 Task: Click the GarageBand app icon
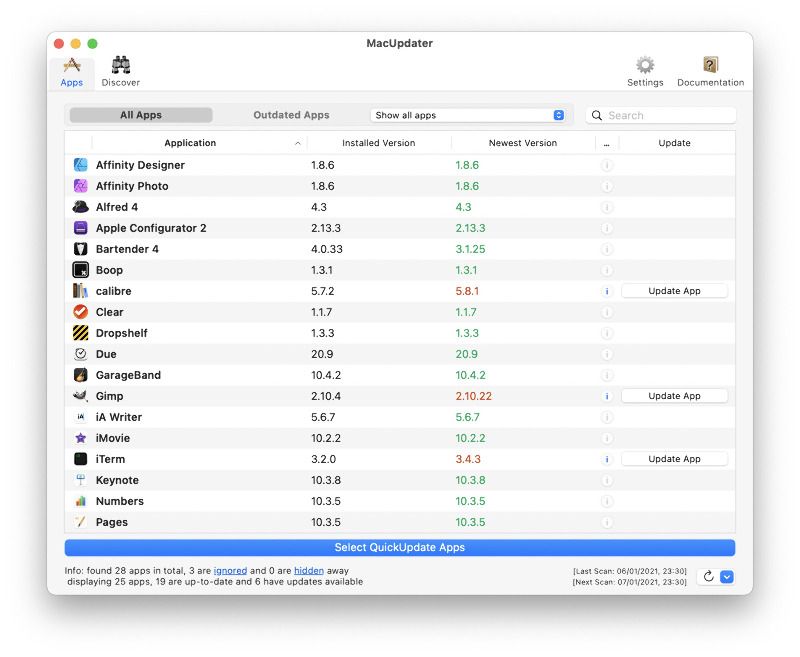81,375
